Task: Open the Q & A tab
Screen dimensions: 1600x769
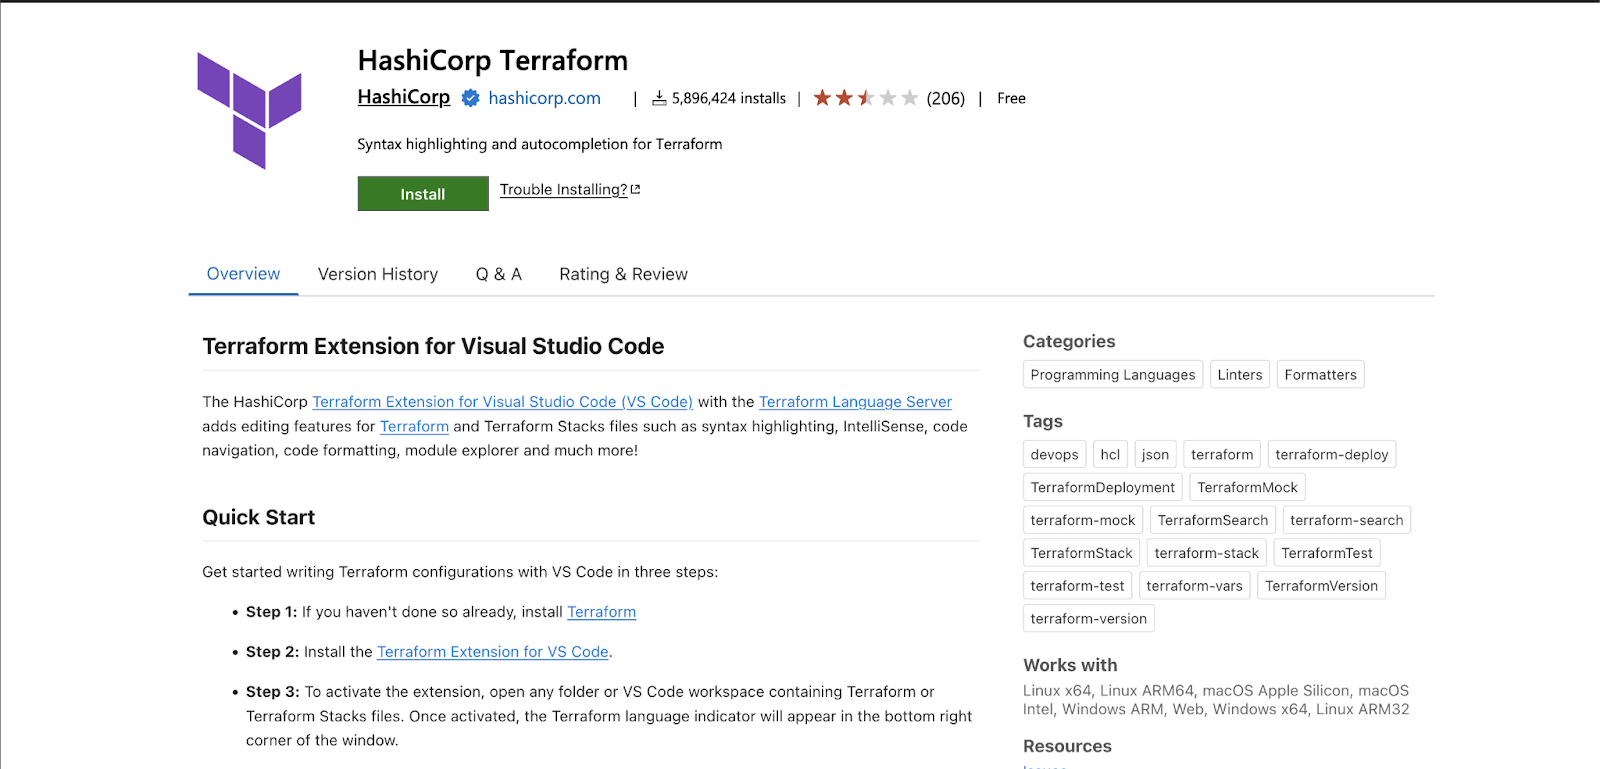Action: [x=499, y=274]
